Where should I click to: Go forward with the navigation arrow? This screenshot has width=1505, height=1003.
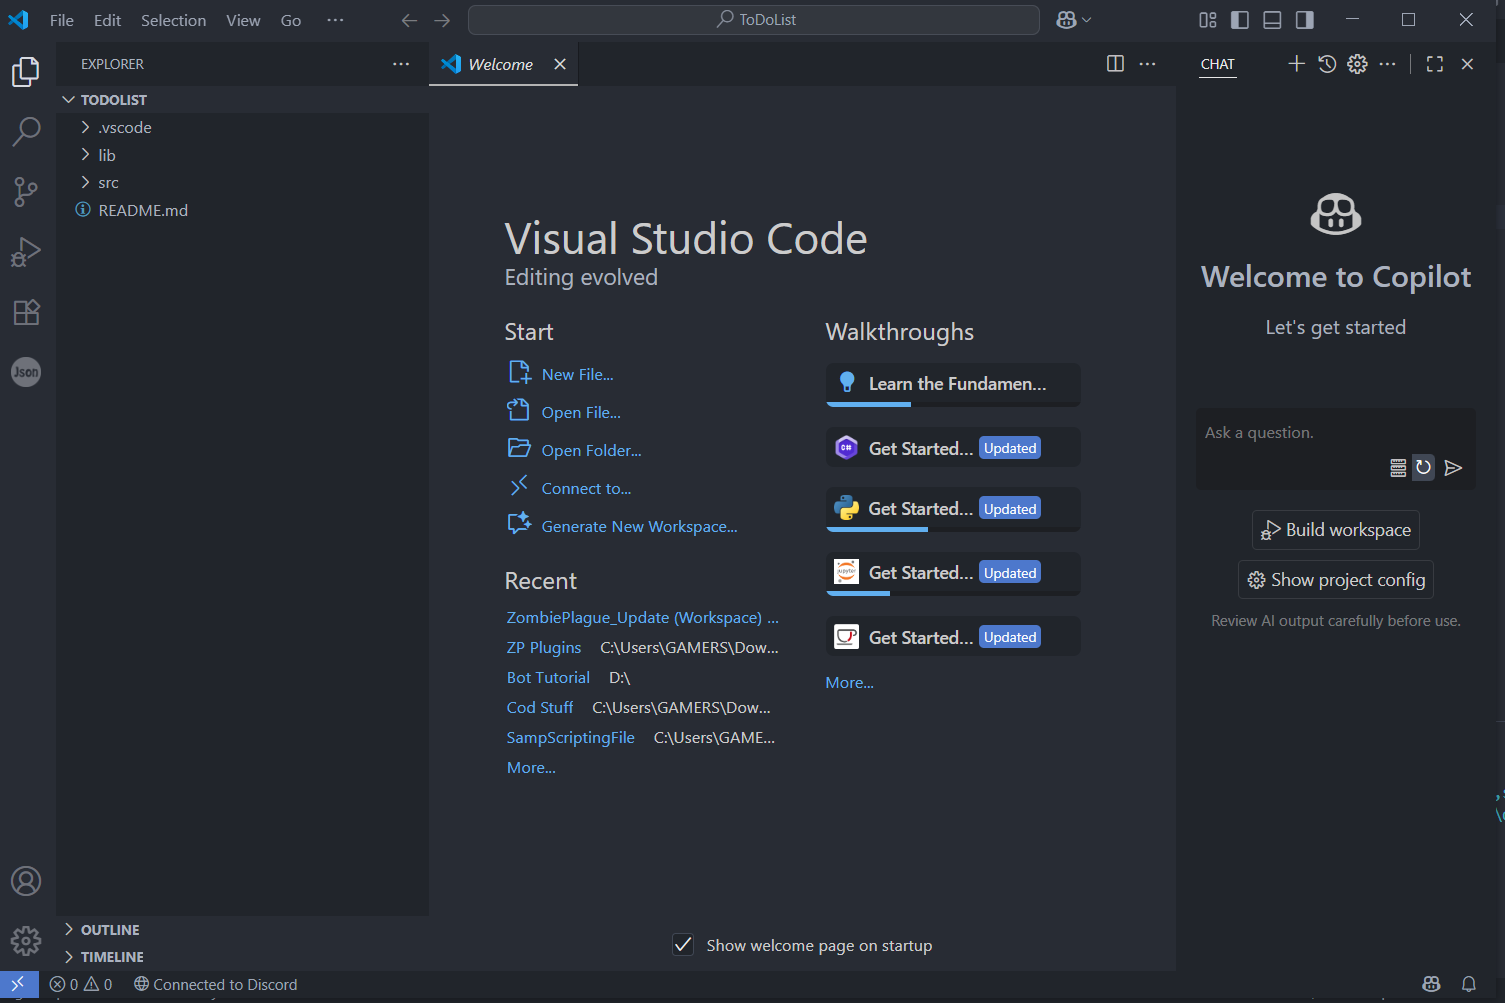click(442, 20)
